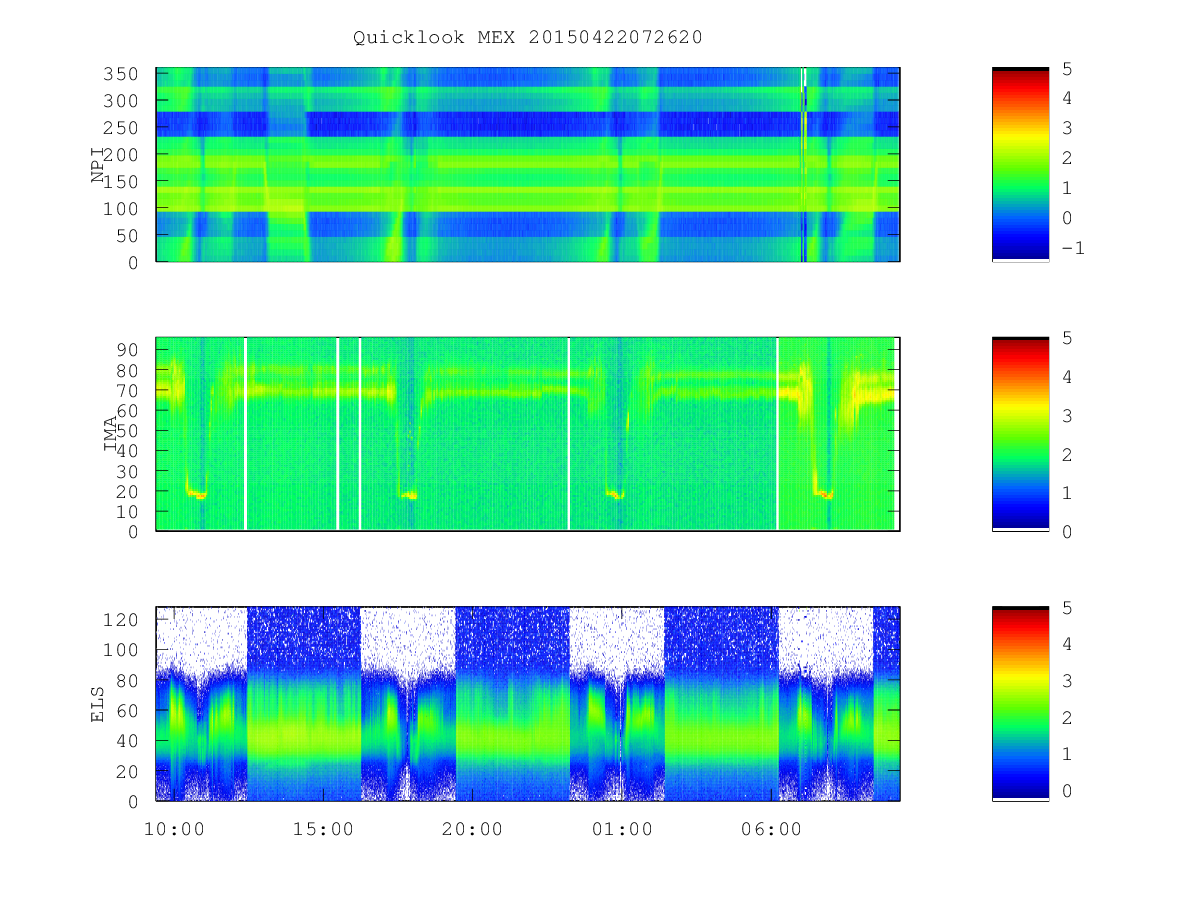Click the ELS panel color scale bar
This screenshot has width=1200, height=900.
pyautogui.click(x=1020, y=703)
